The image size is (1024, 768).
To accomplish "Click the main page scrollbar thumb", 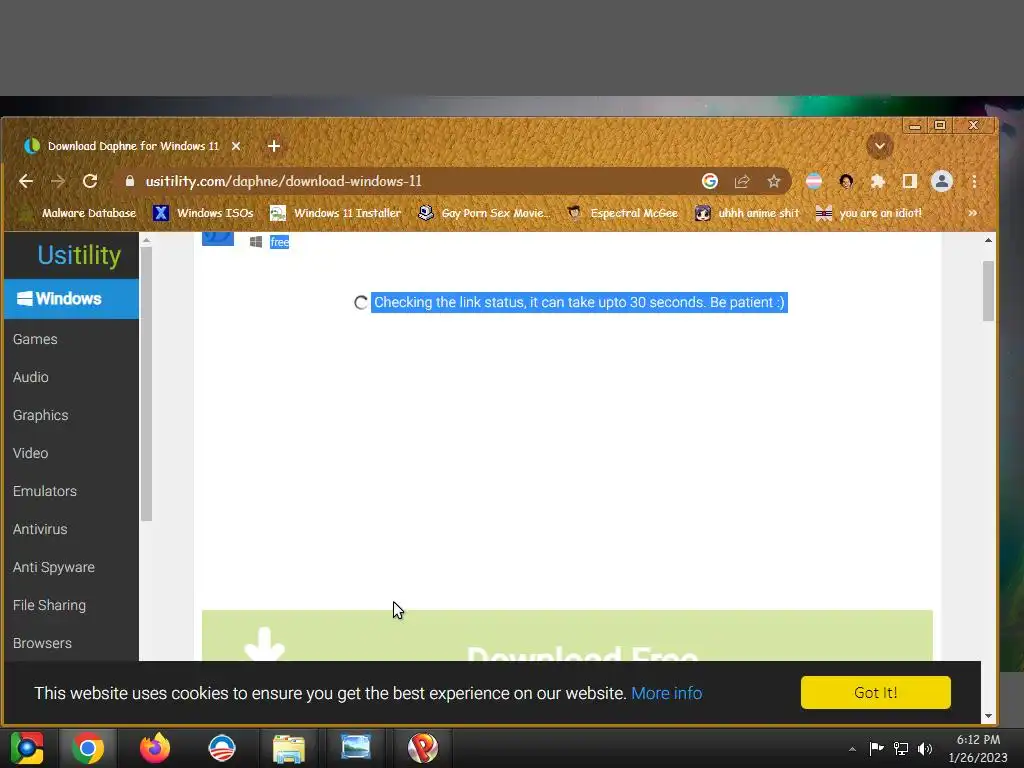I will point(988,291).
